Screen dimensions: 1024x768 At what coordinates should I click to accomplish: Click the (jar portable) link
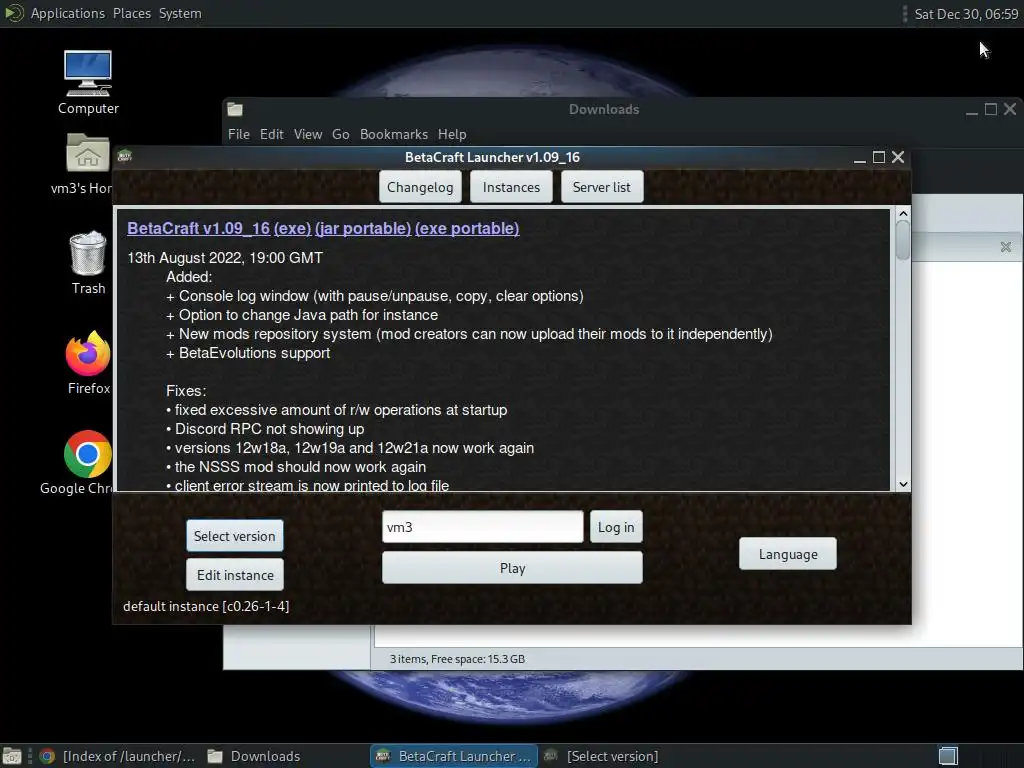[363, 228]
